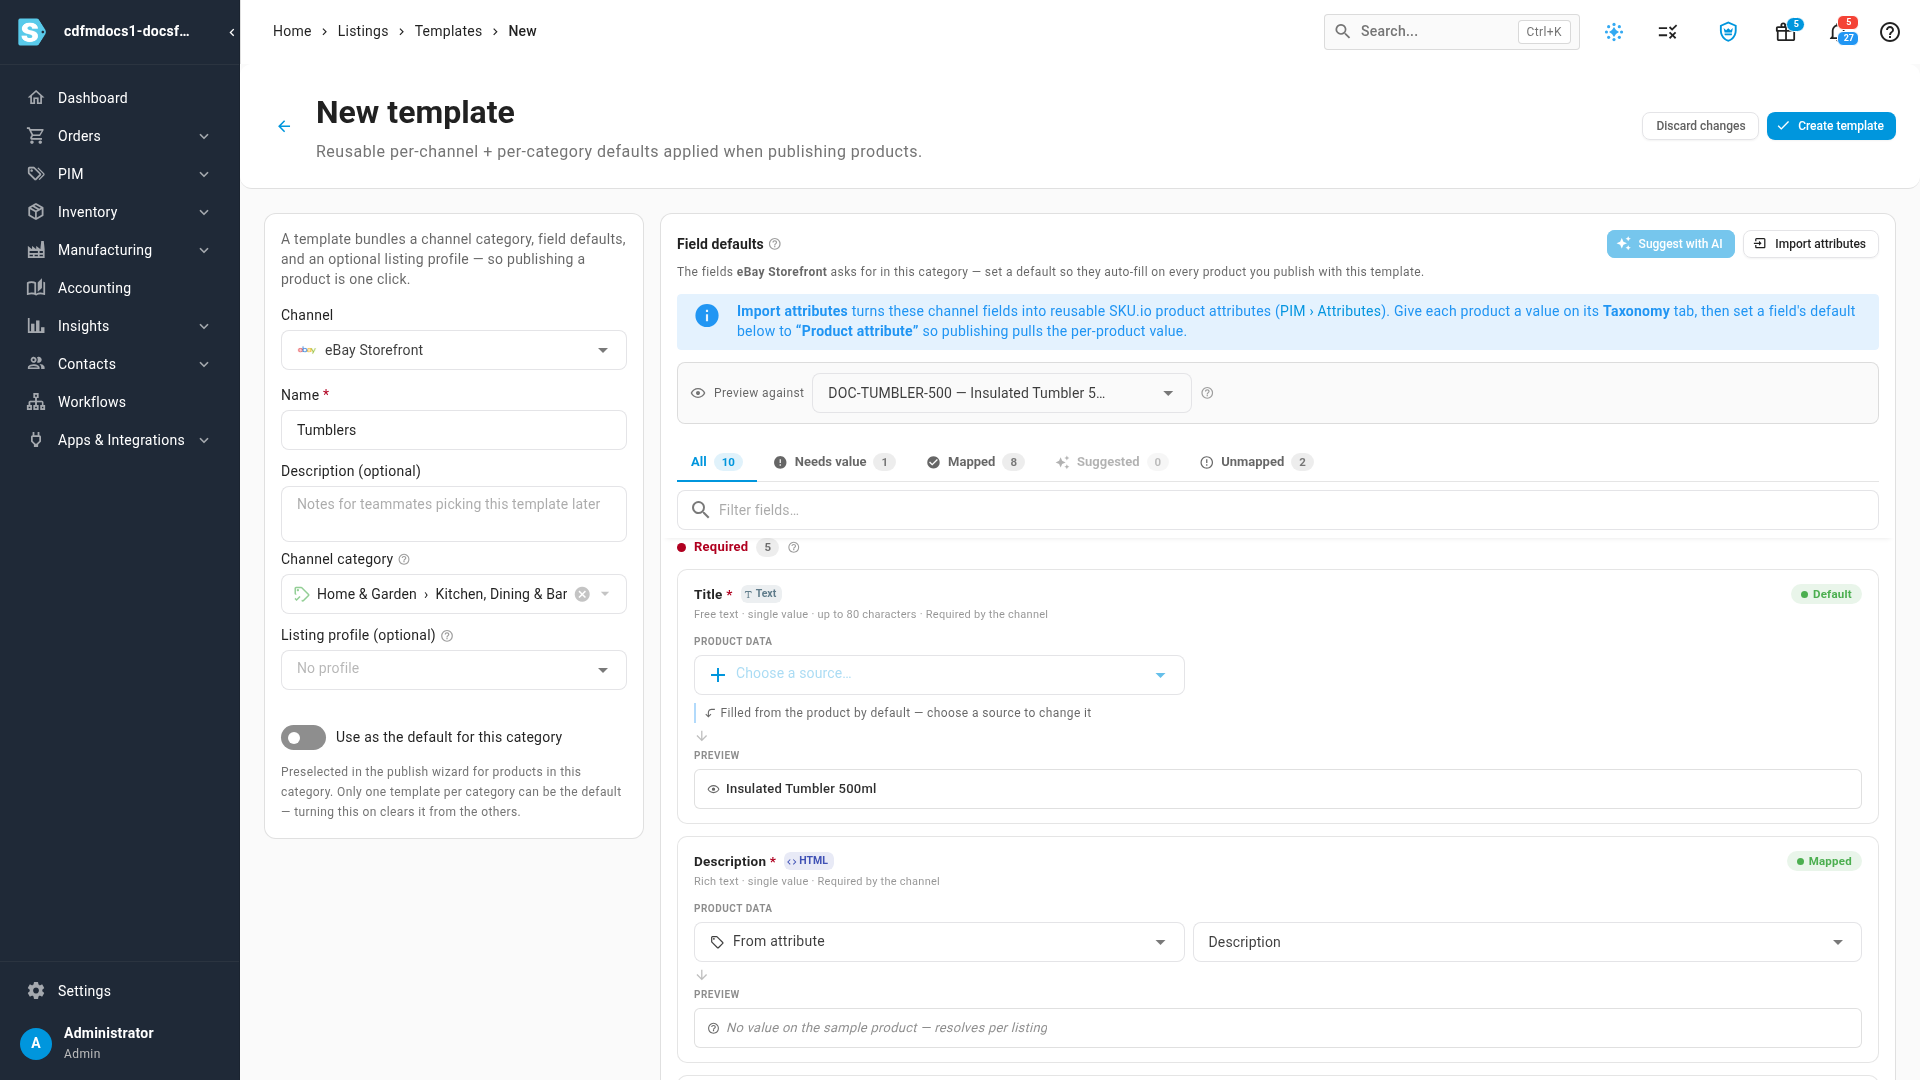Switch to the Mapped tab
The image size is (1920, 1080).
point(975,462)
